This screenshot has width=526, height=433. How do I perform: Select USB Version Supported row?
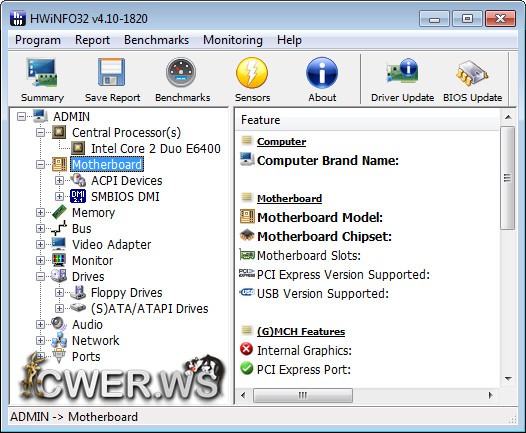323,293
